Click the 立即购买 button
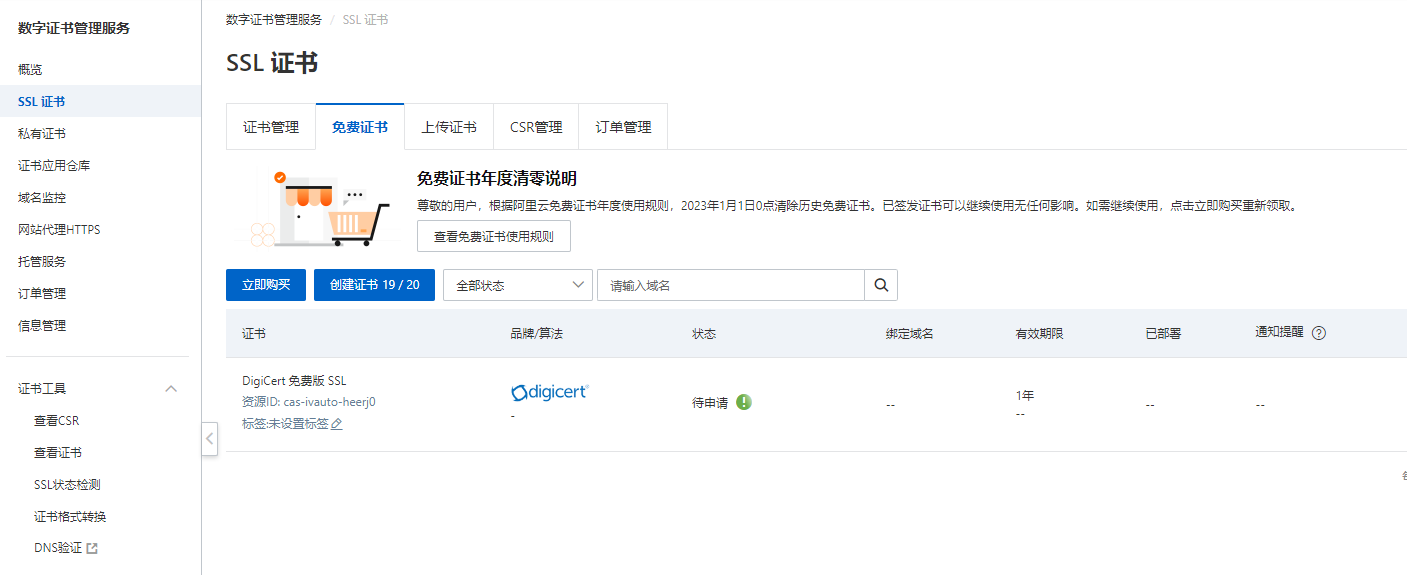 point(266,285)
